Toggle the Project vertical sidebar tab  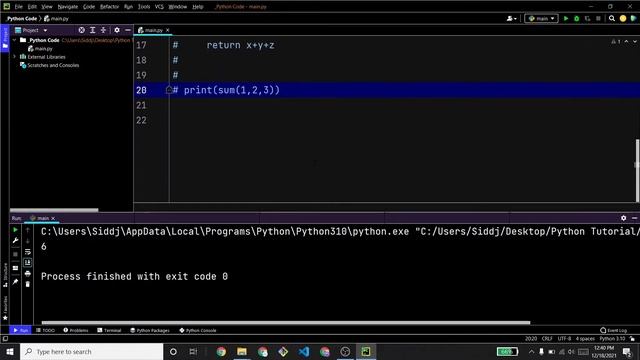5,38
